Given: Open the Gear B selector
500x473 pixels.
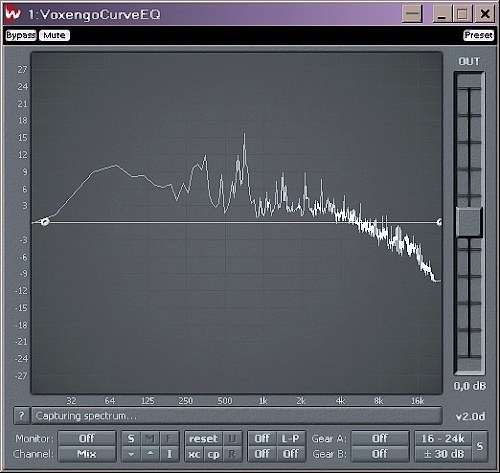Looking at the screenshot, I should 380,454.
